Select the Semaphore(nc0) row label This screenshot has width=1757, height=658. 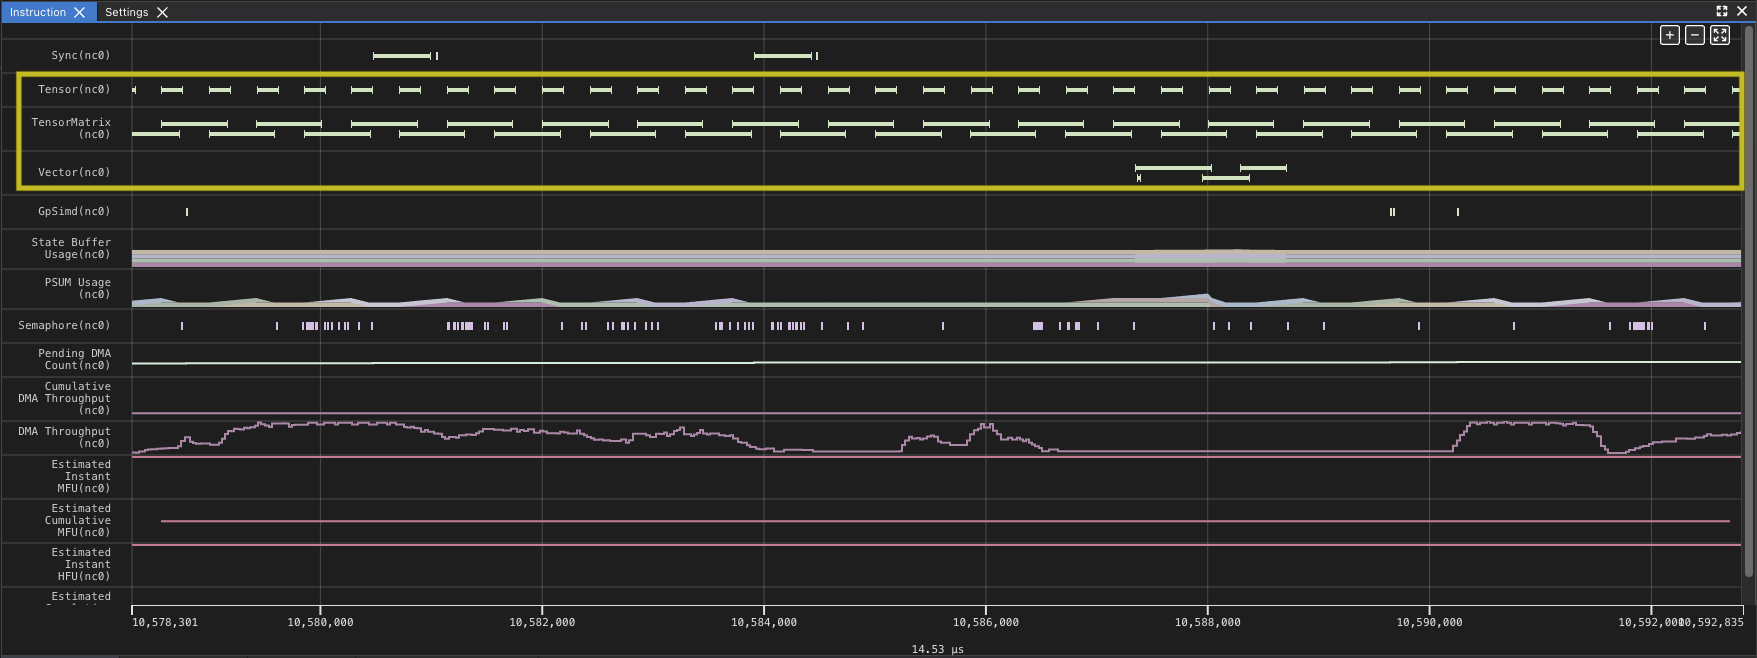(64, 325)
